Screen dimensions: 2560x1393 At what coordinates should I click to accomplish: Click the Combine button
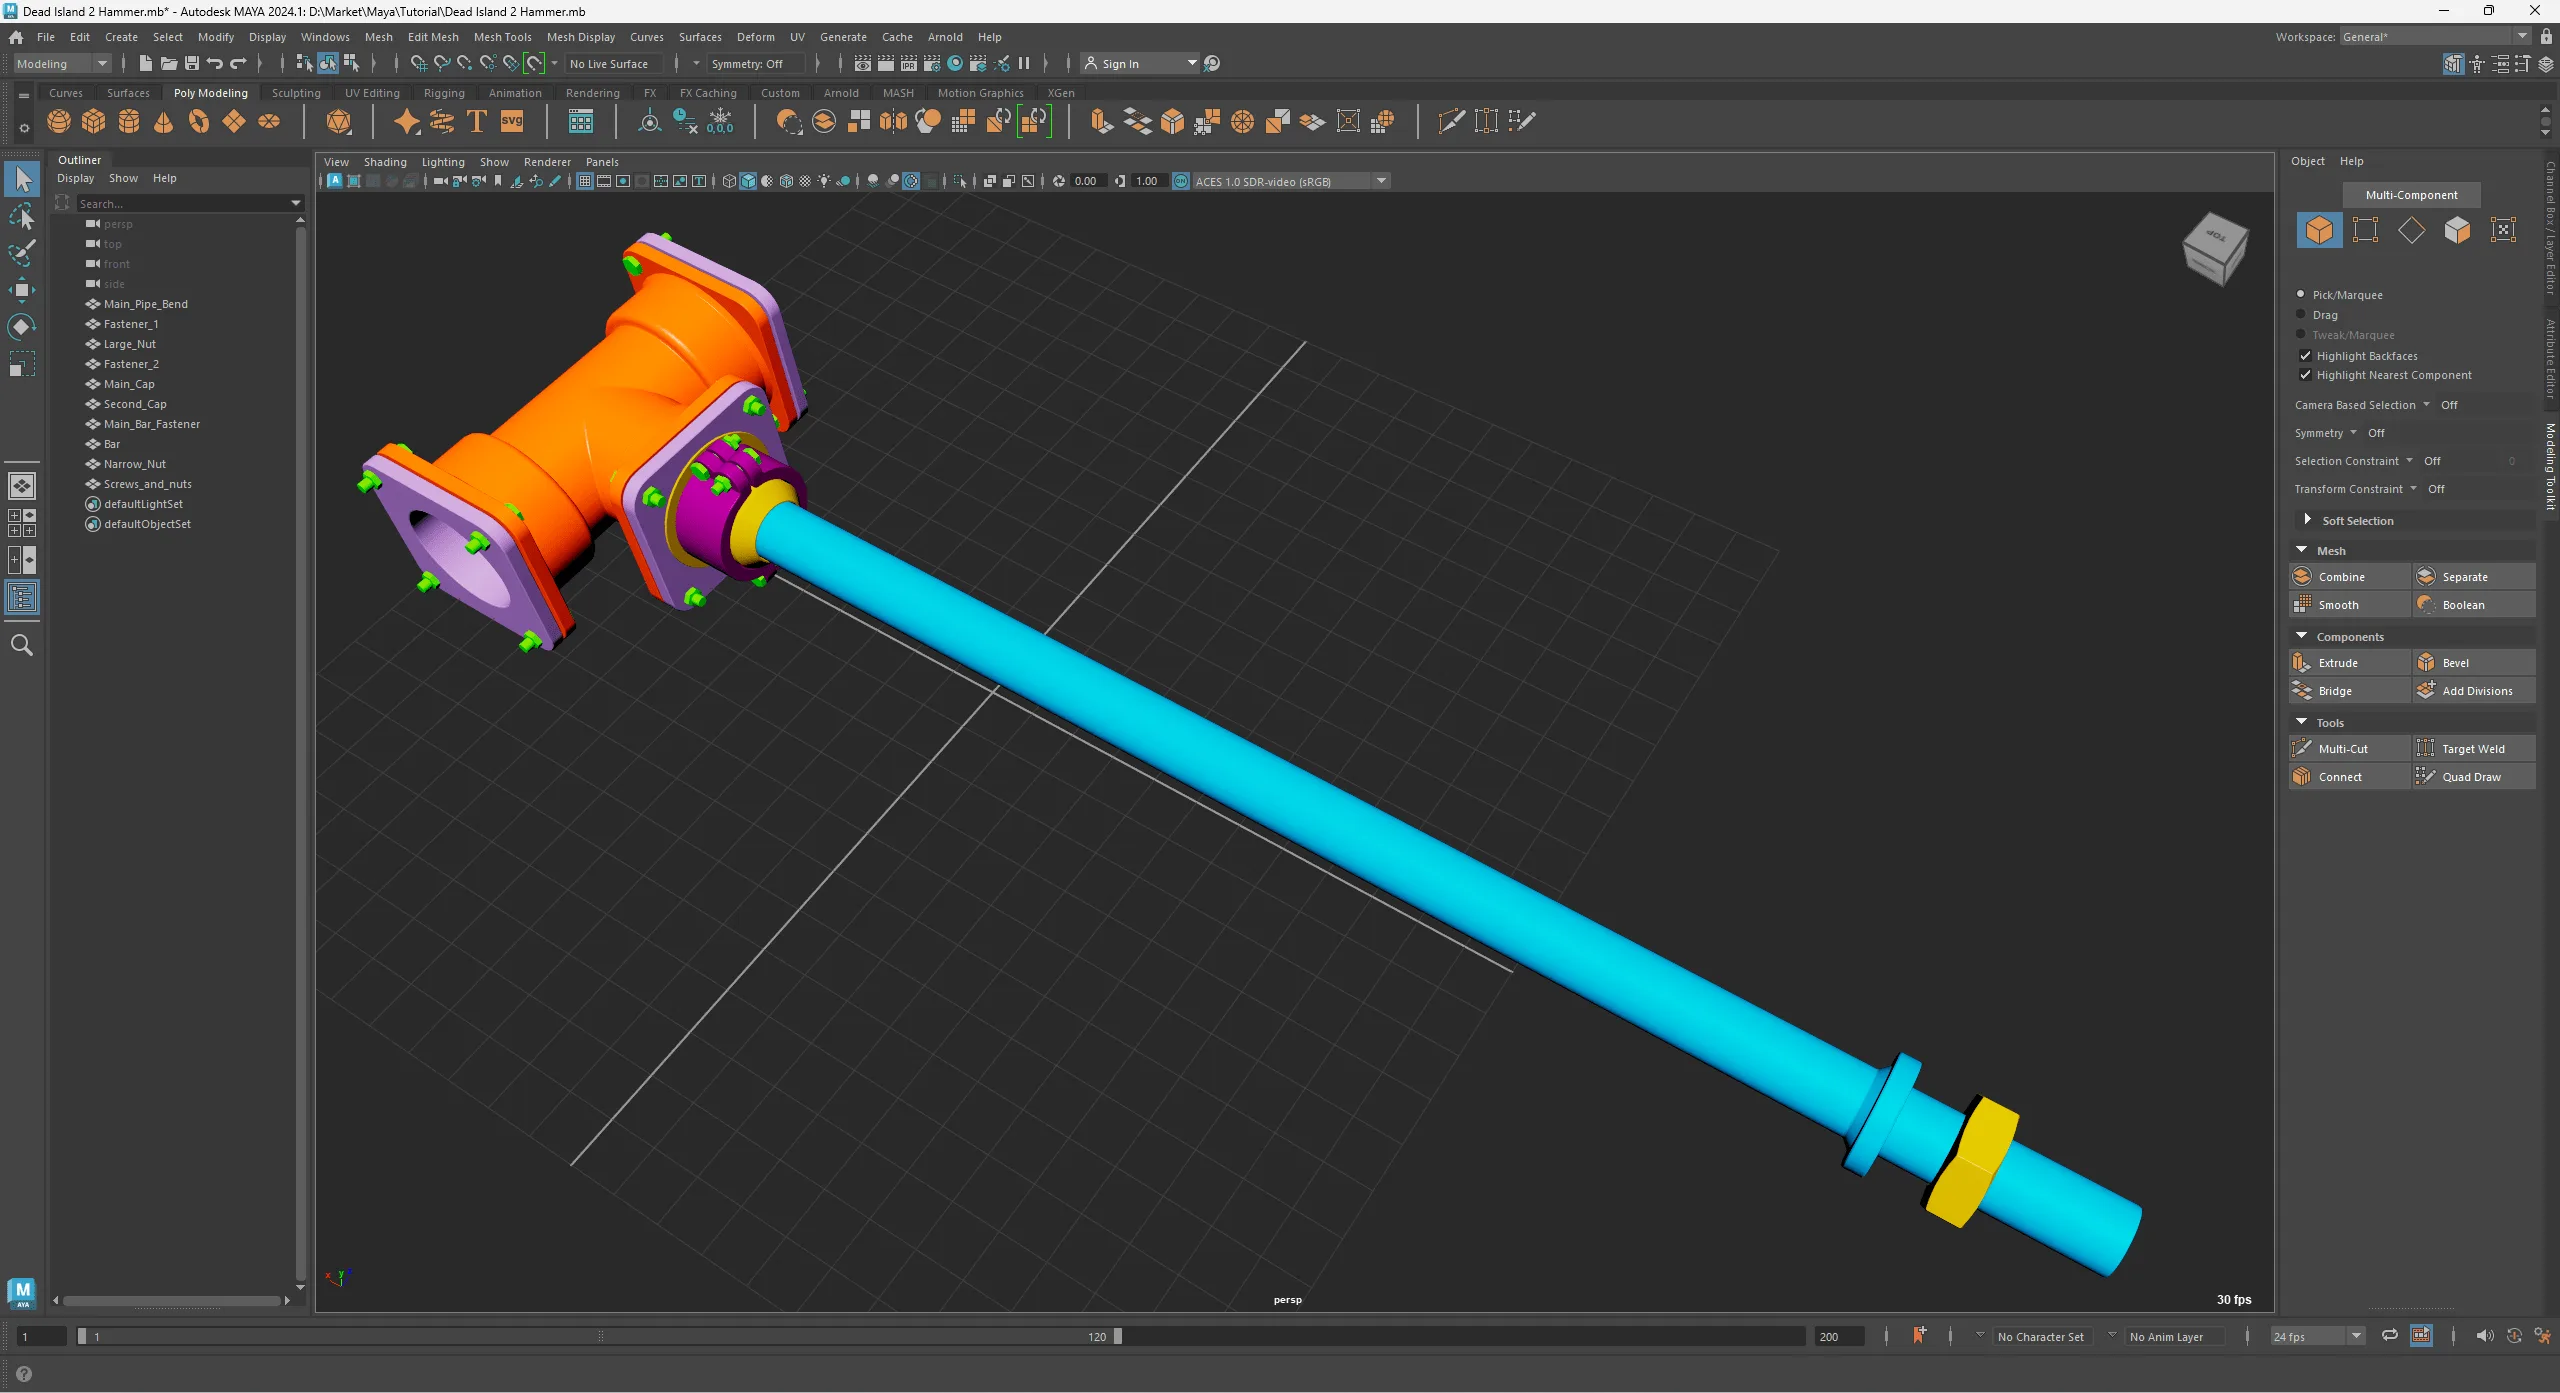pos(2350,577)
